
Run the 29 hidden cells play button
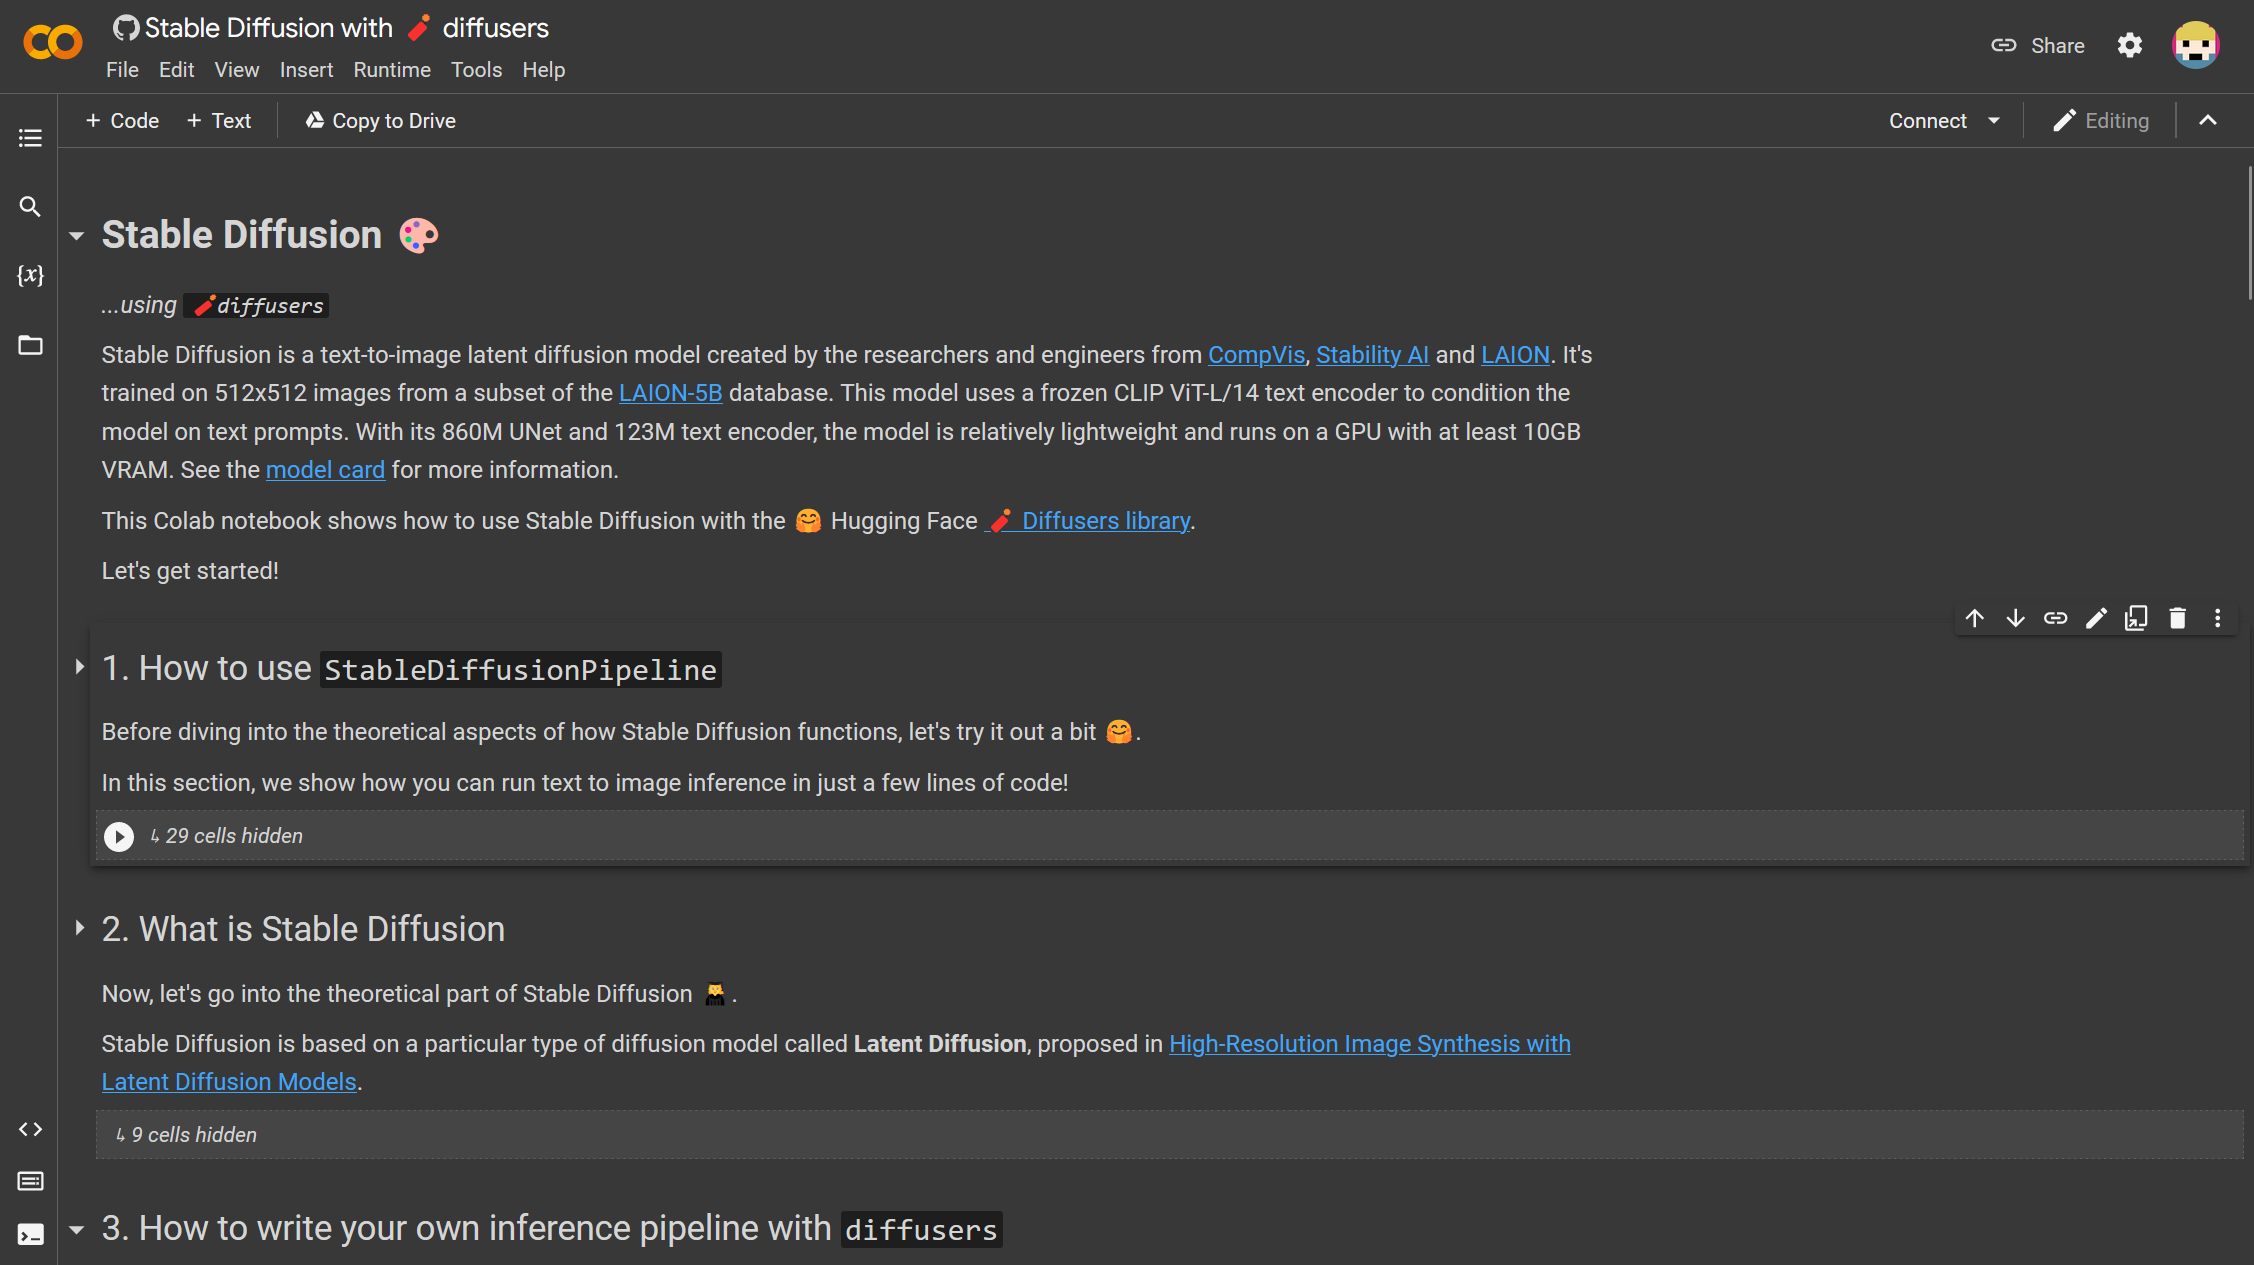click(119, 836)
